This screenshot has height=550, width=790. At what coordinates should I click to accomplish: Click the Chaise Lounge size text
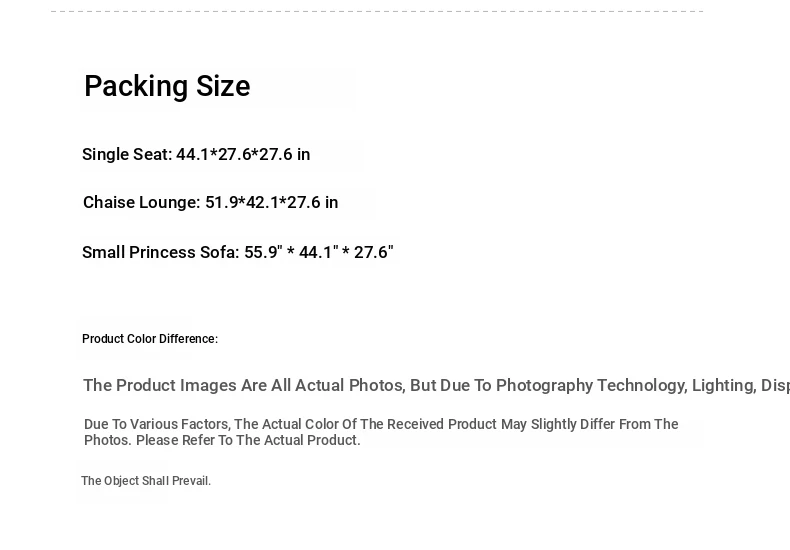point(211,202)
